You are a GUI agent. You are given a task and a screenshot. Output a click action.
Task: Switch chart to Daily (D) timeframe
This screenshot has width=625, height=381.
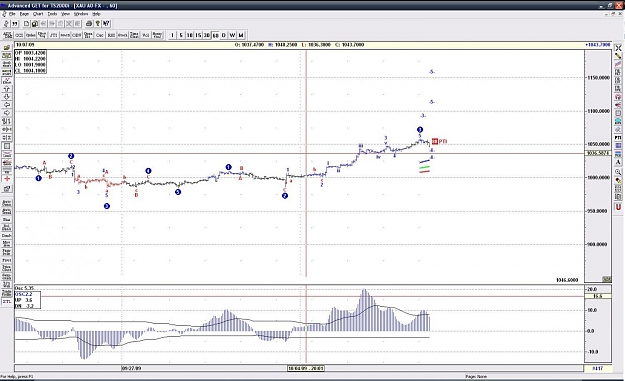pos(224,35)
